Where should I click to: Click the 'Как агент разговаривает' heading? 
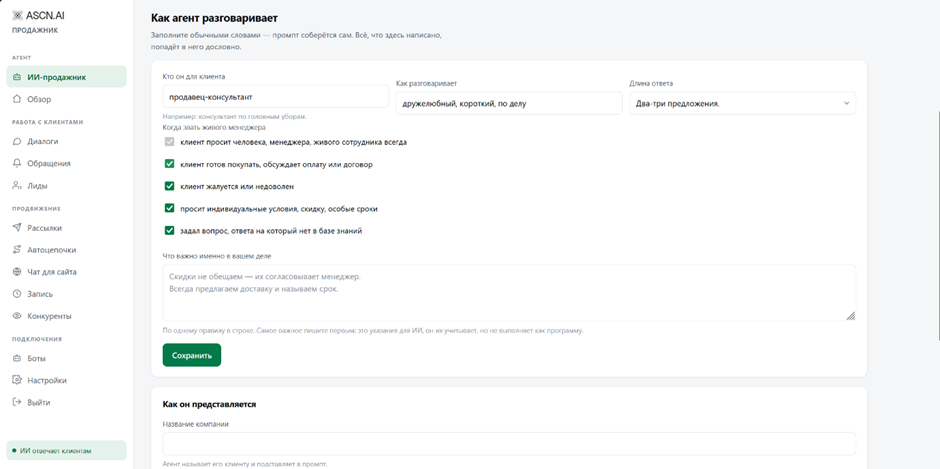[x=215, y=19]
